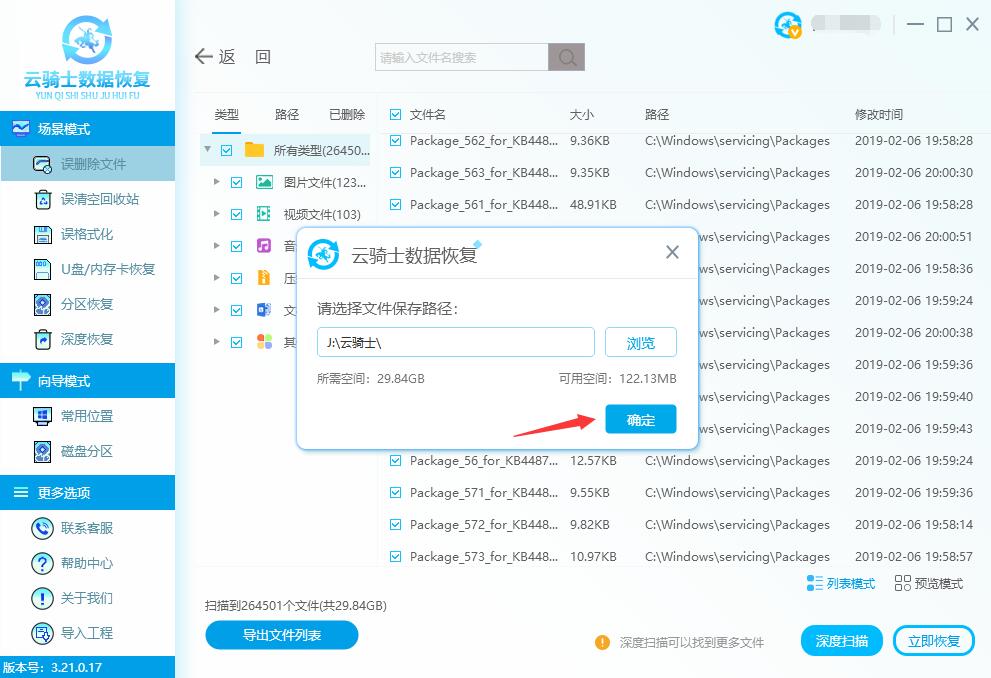
Task: Click the save path field J:\云骑士\
Action: (x=456, y=342)
